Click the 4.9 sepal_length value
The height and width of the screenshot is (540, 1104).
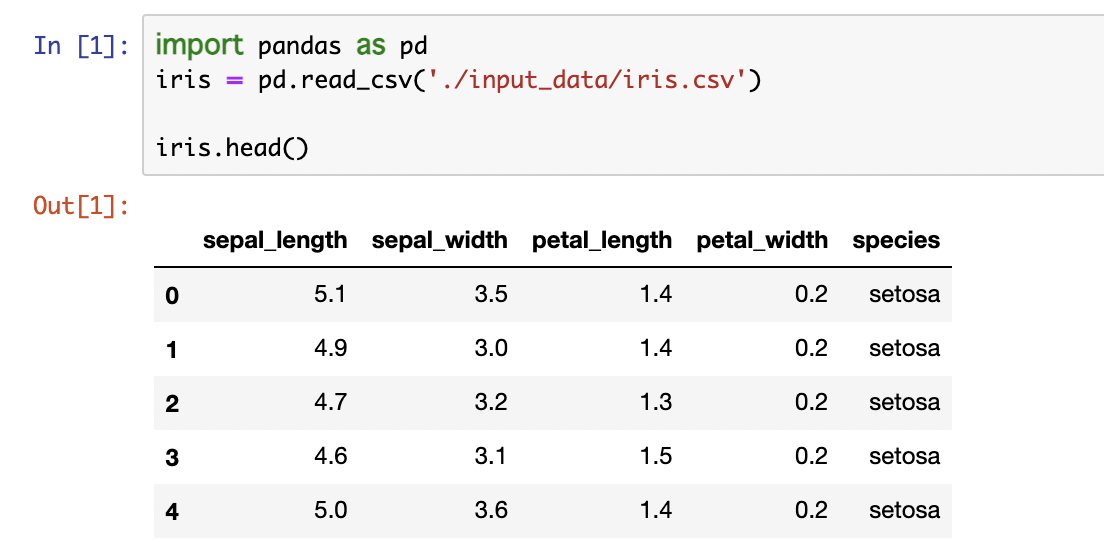330,349
